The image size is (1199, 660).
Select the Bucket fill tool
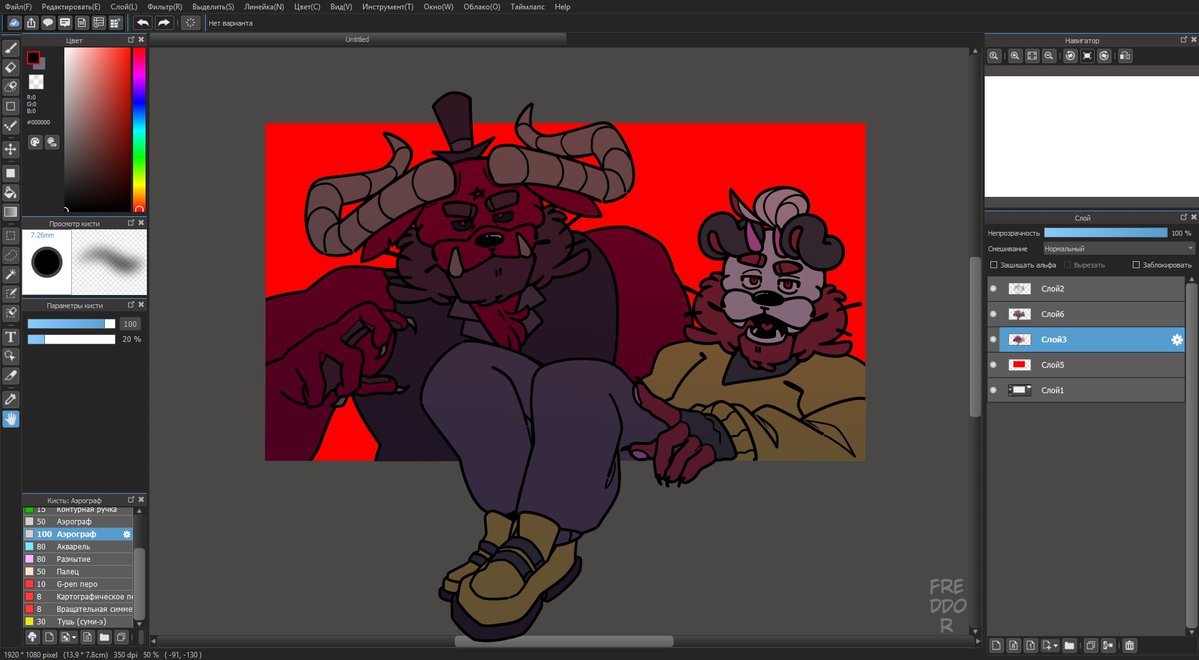point(11,192)
